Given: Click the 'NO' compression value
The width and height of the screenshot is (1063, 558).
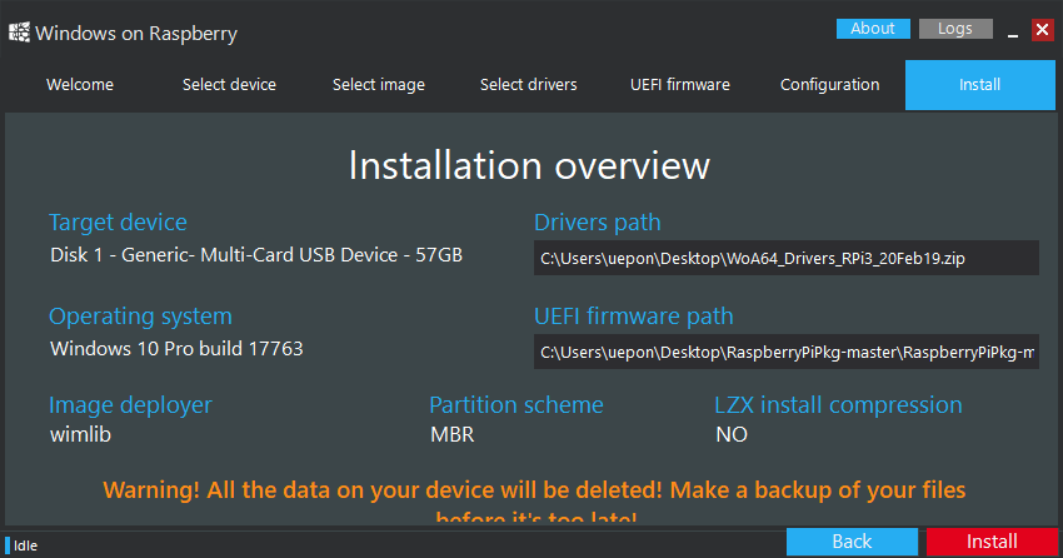Looking at the screenshot, I should click(x=731, y=435).
